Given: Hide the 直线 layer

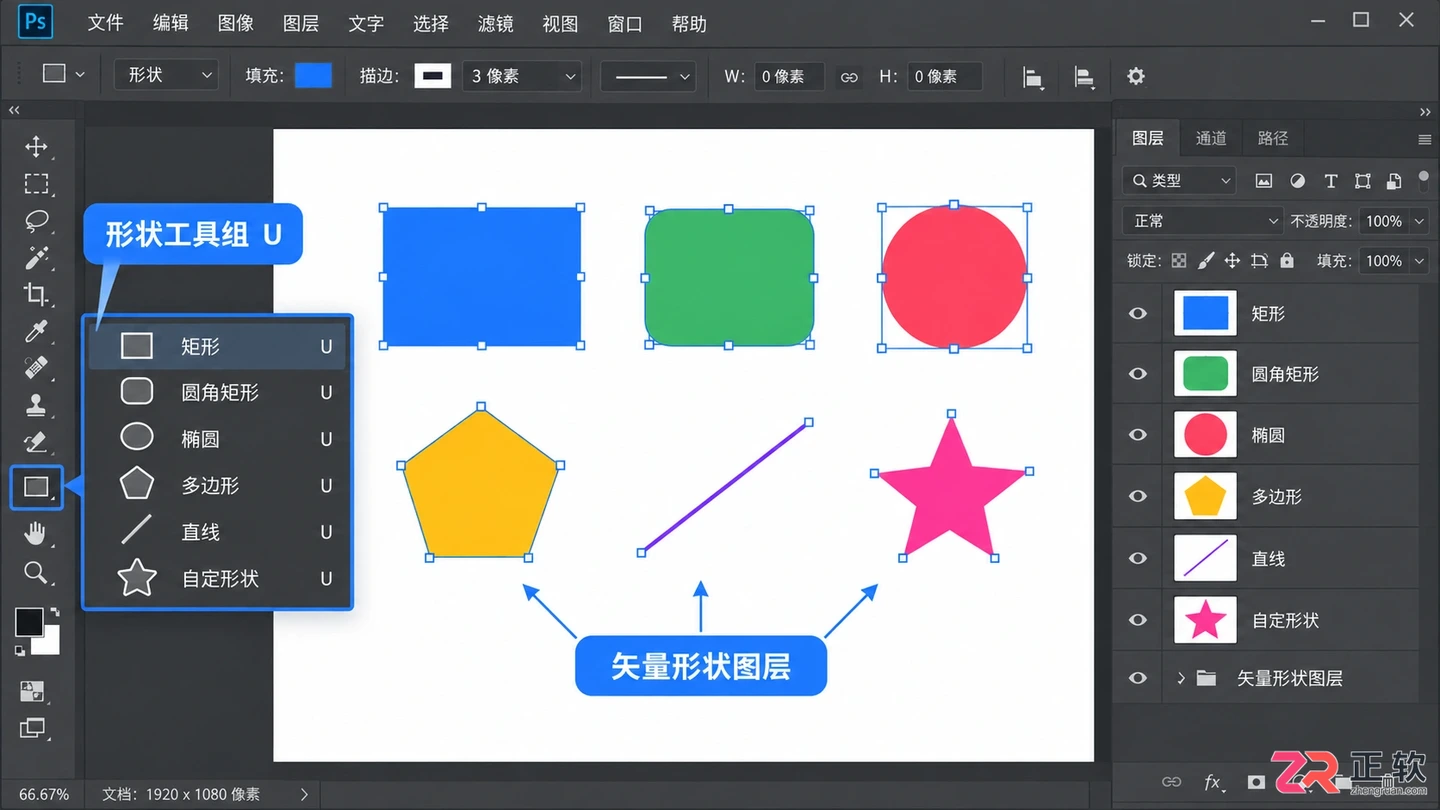Looking at the screenshot, I should 1138,558.
